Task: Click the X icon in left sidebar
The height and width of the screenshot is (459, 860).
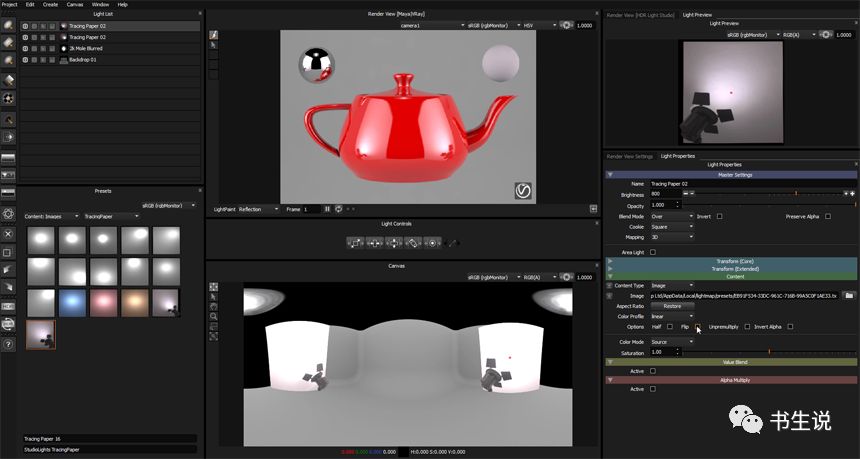Action: (x=8, y=234)
